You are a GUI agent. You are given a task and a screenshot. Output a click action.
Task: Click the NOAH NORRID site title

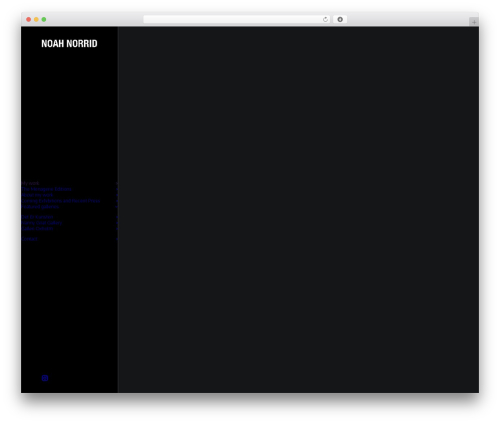pyautogui.click(x=69, y=44)
